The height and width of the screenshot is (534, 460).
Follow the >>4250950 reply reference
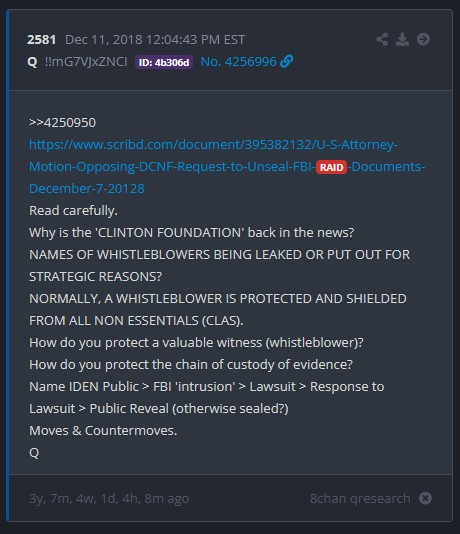pos(63,123)
